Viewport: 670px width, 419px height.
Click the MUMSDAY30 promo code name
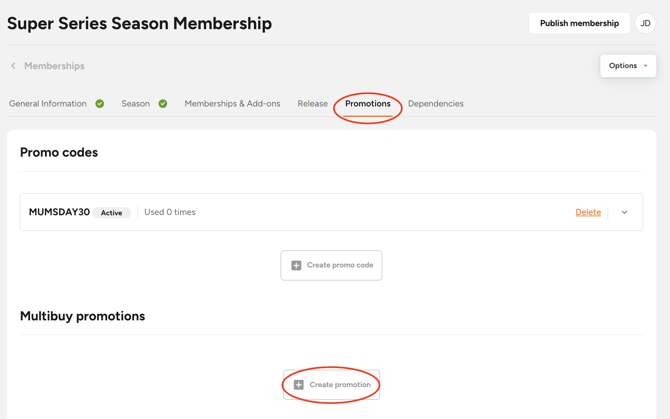[59, 212]
